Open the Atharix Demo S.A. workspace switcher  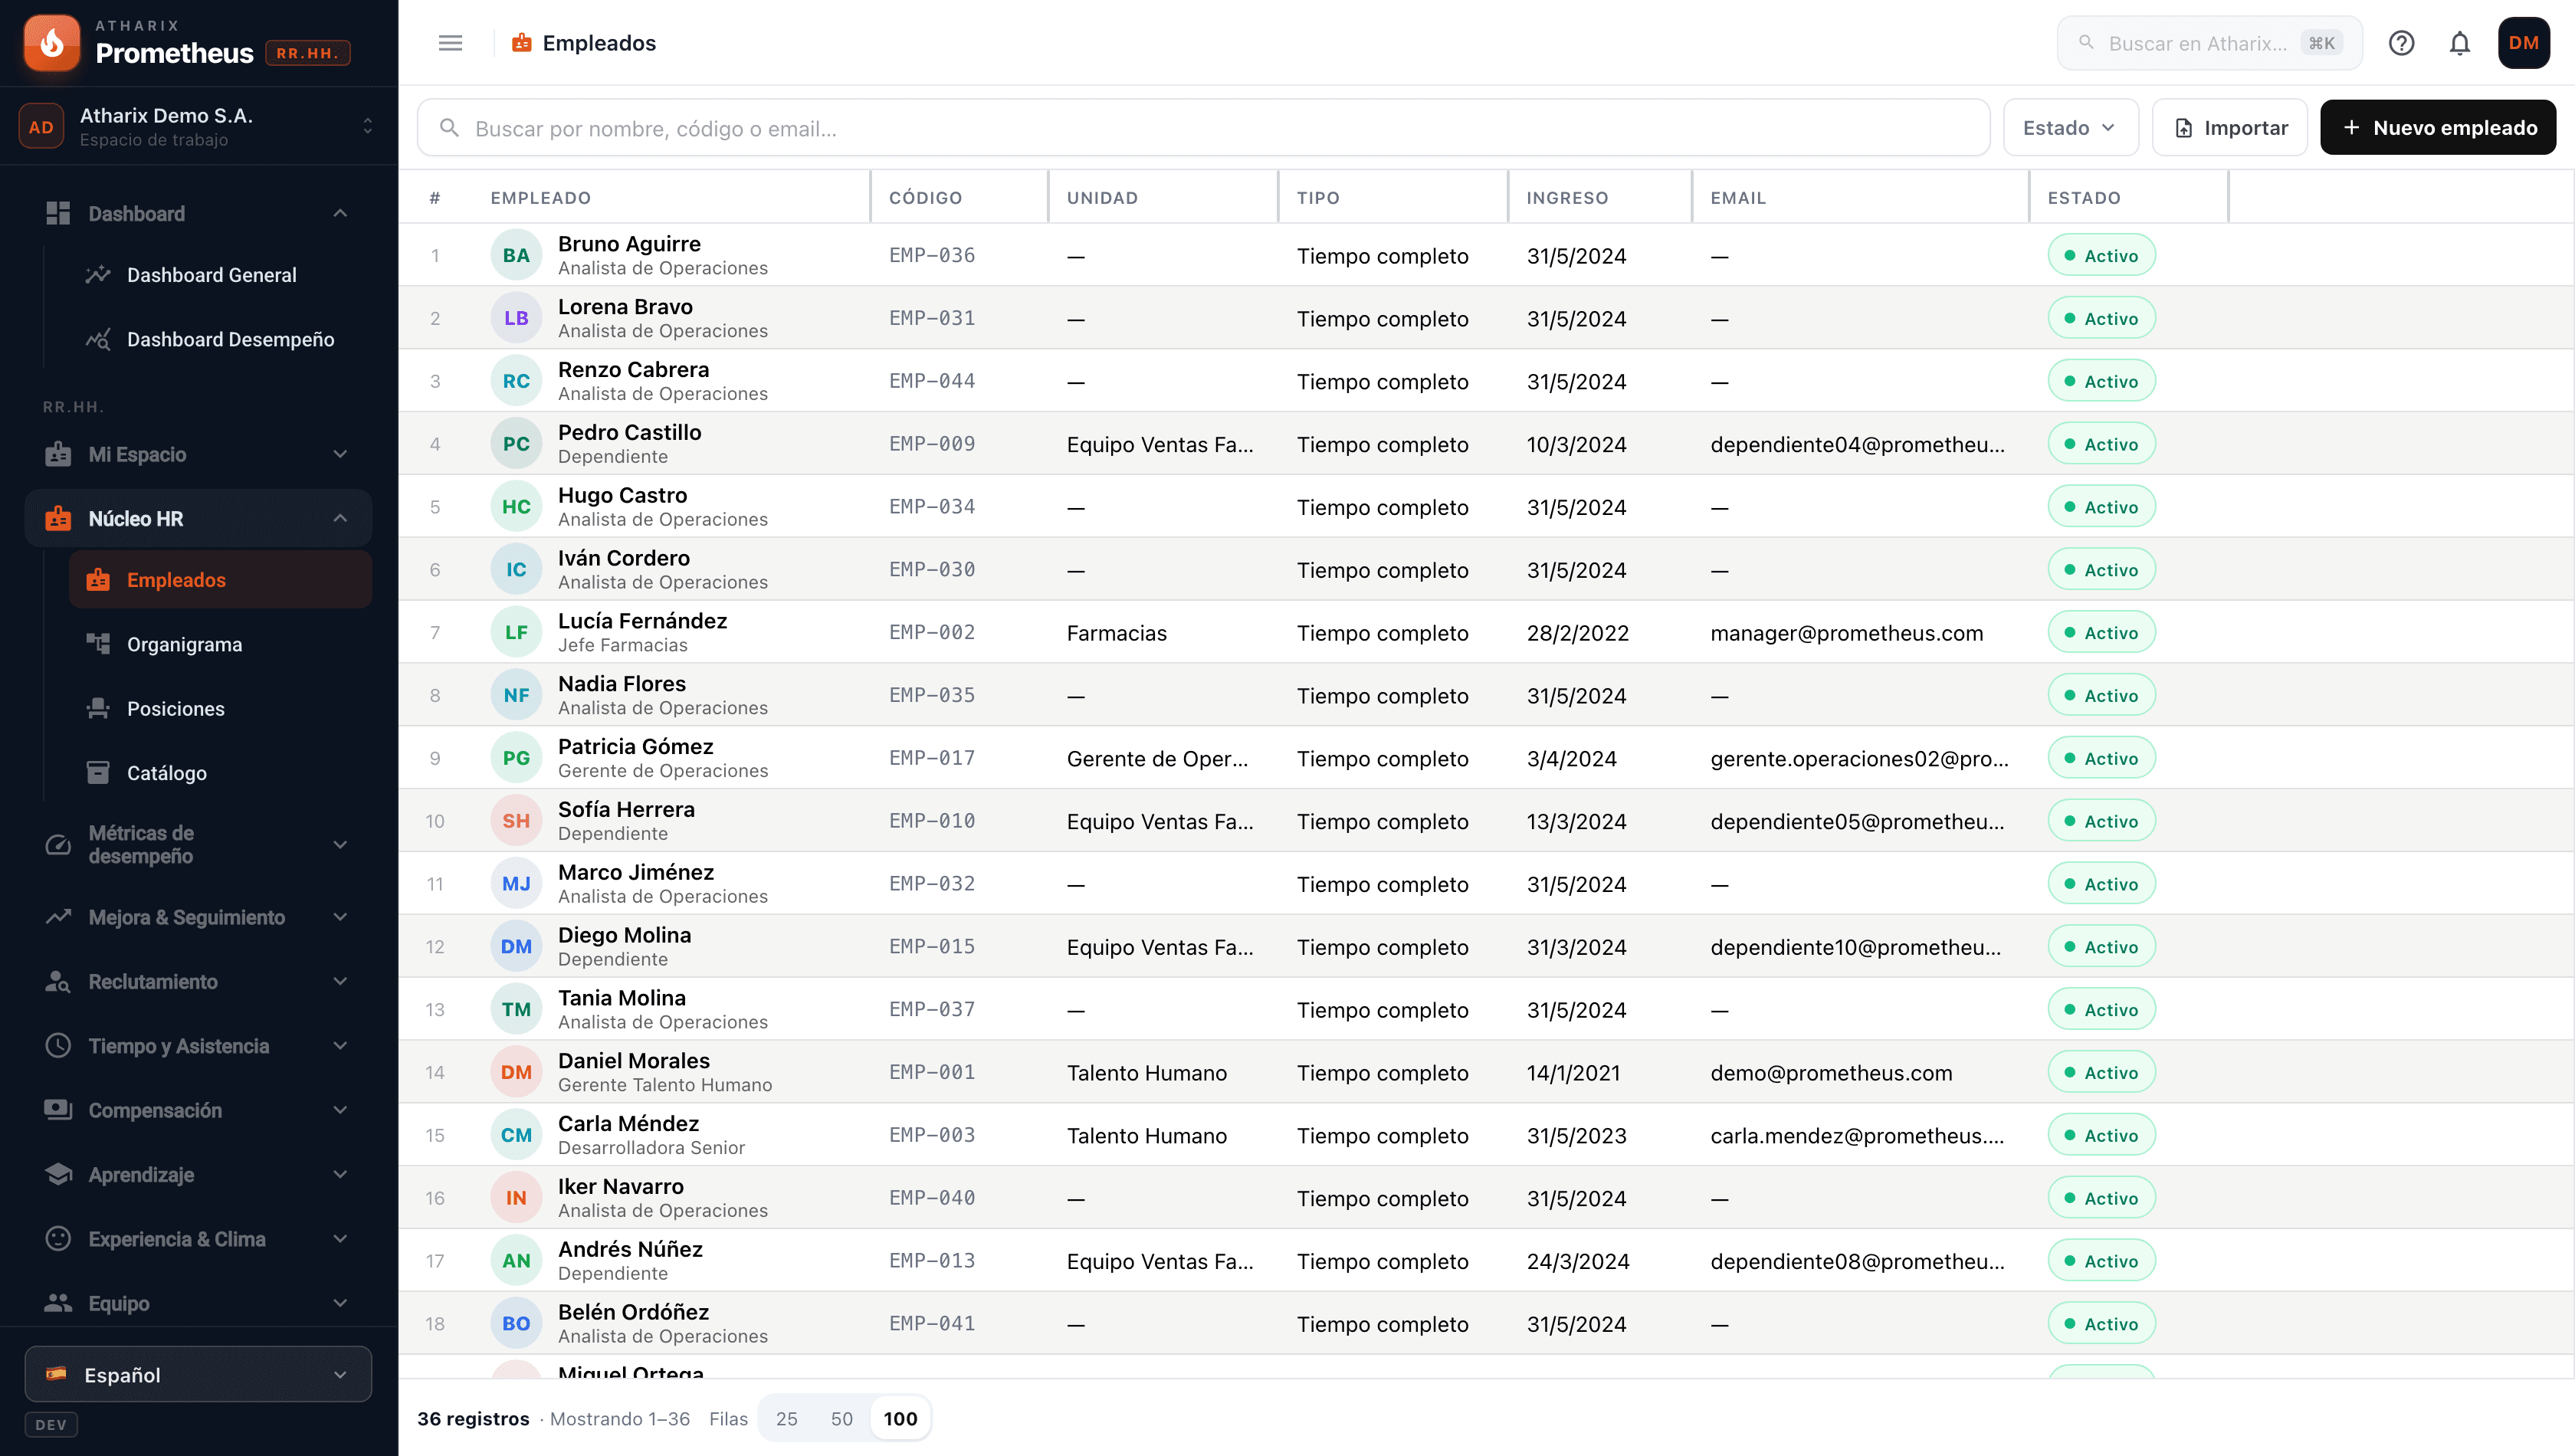coord(198,126)
